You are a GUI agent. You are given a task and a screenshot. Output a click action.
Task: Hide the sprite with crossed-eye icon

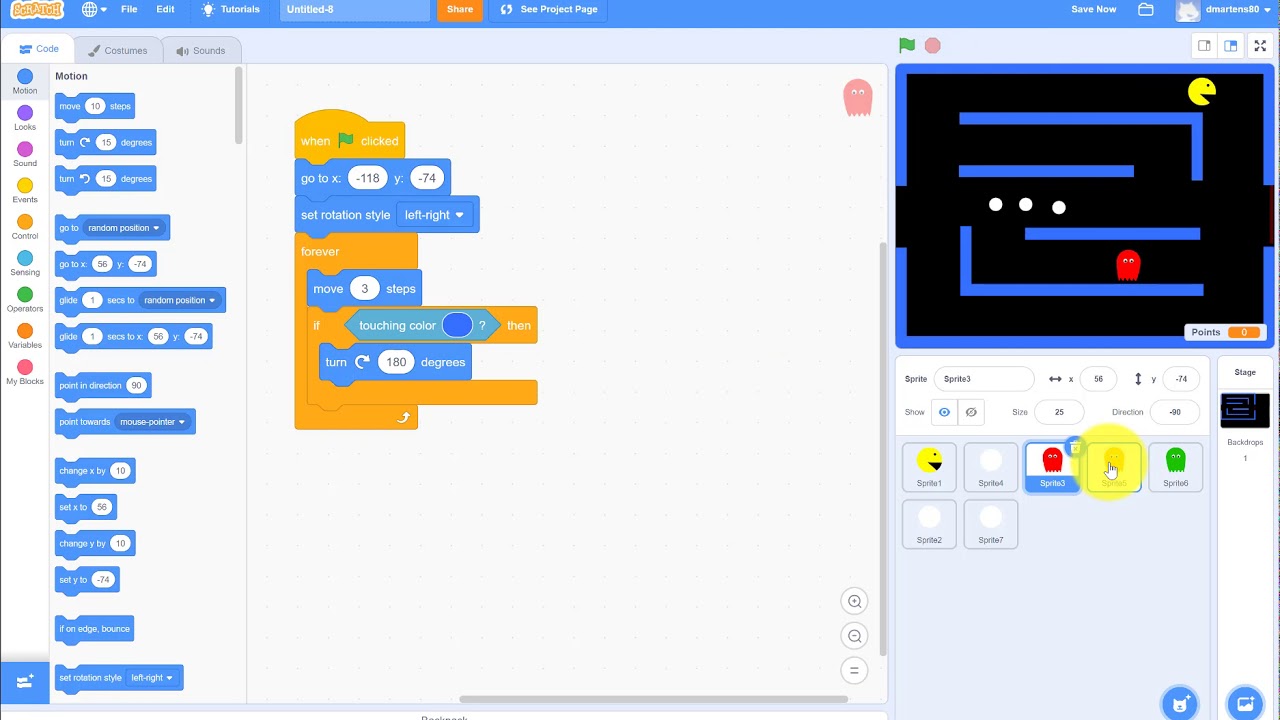tap(970, 412)
